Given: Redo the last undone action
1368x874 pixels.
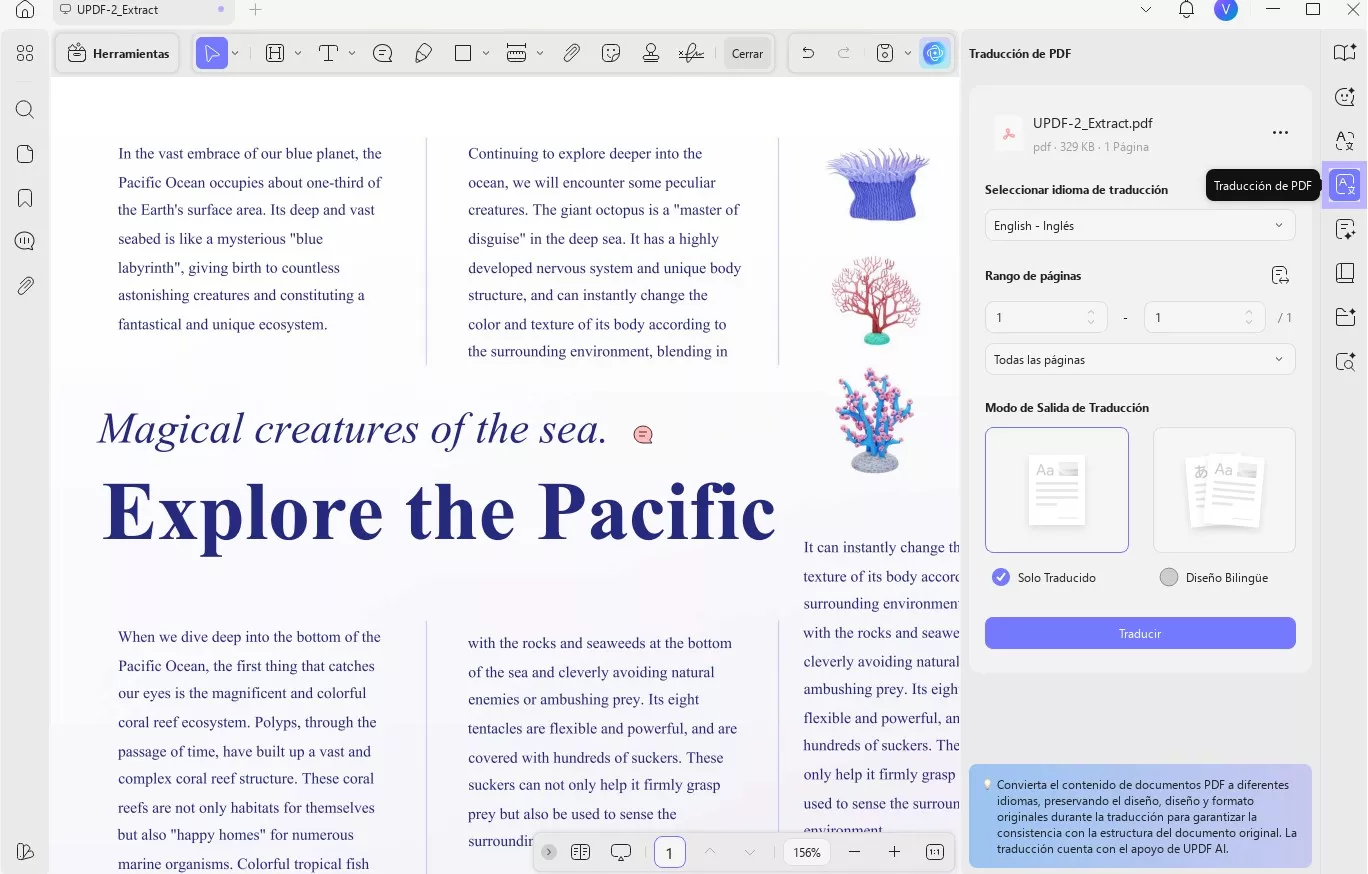Looking at the screenshot, I should (844, 54).
